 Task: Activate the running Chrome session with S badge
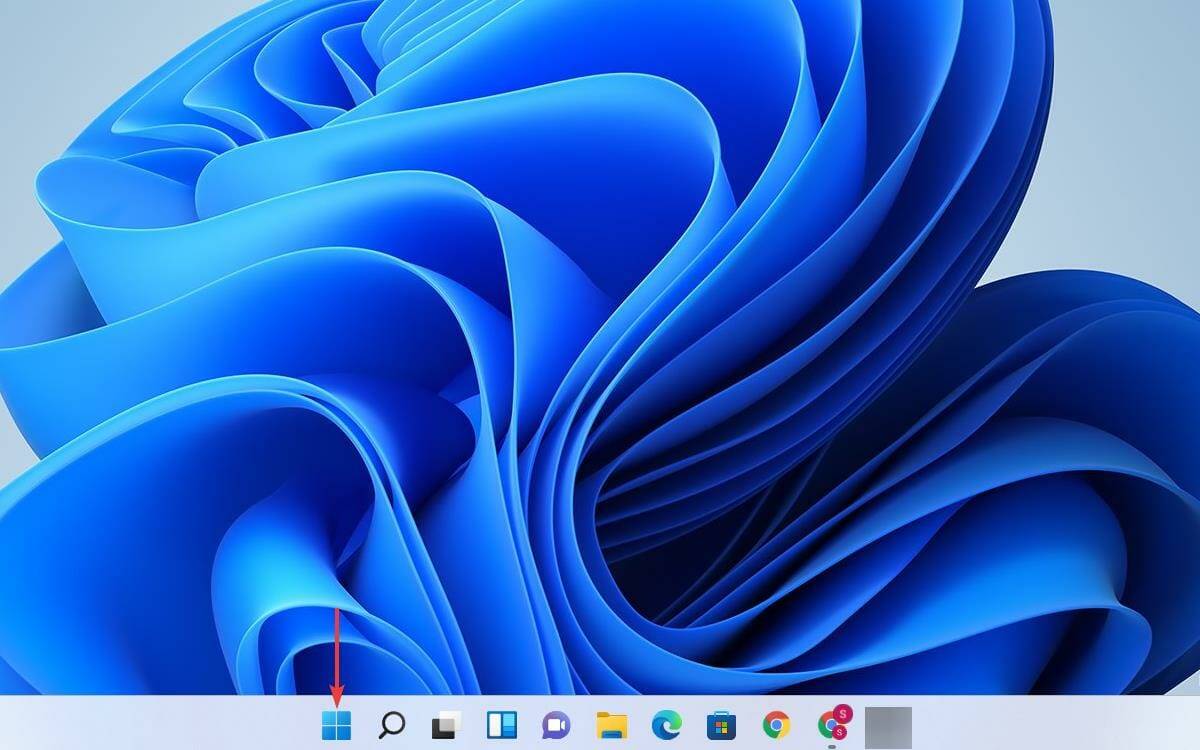[x=832, y=725]
